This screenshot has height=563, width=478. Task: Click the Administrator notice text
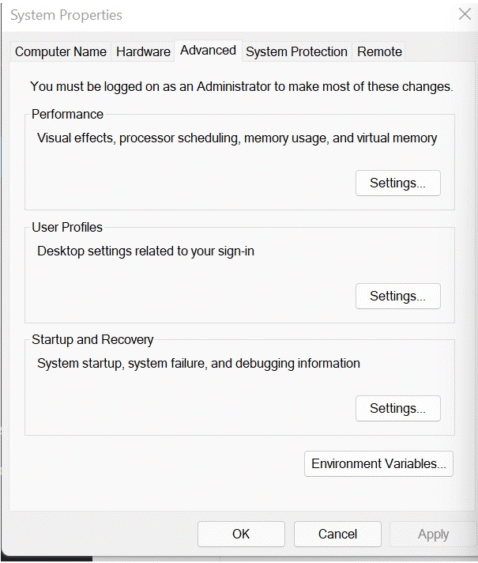[241, 87]
